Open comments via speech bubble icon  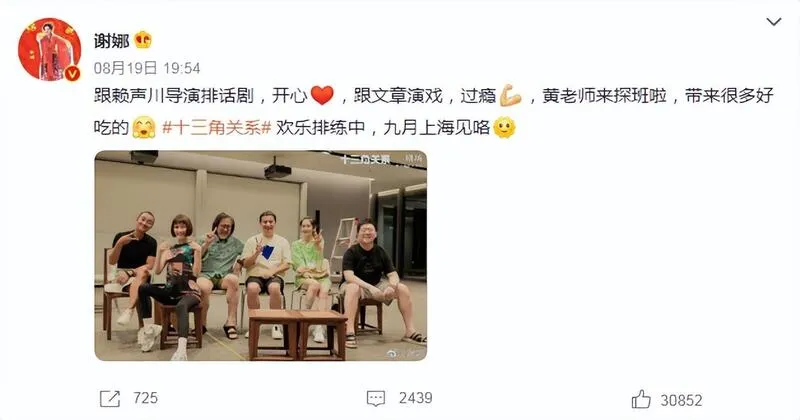pos(376,399)
